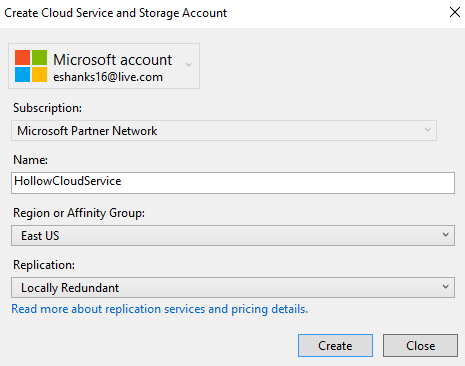The image size is (465, 366).
Task: Click the Close button
Action: tap(420, 346)
